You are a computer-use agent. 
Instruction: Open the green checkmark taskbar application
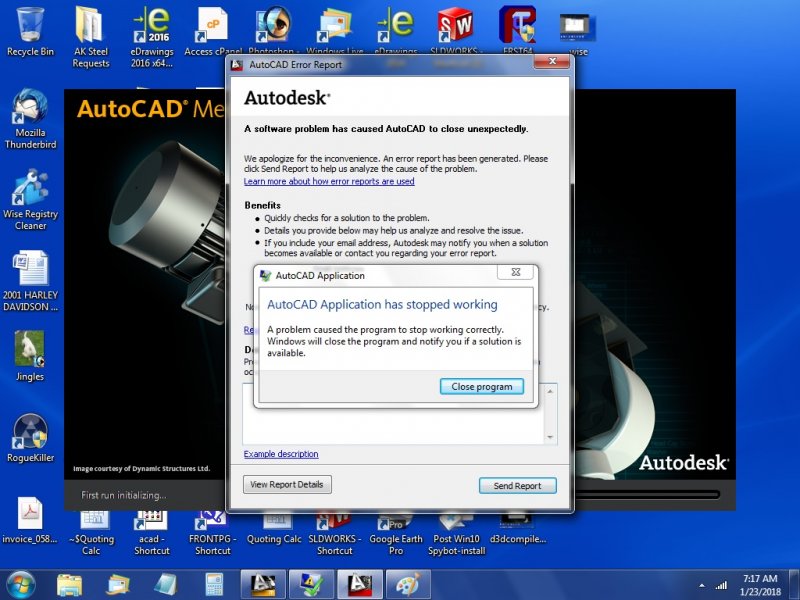click(x=311, y=585)
